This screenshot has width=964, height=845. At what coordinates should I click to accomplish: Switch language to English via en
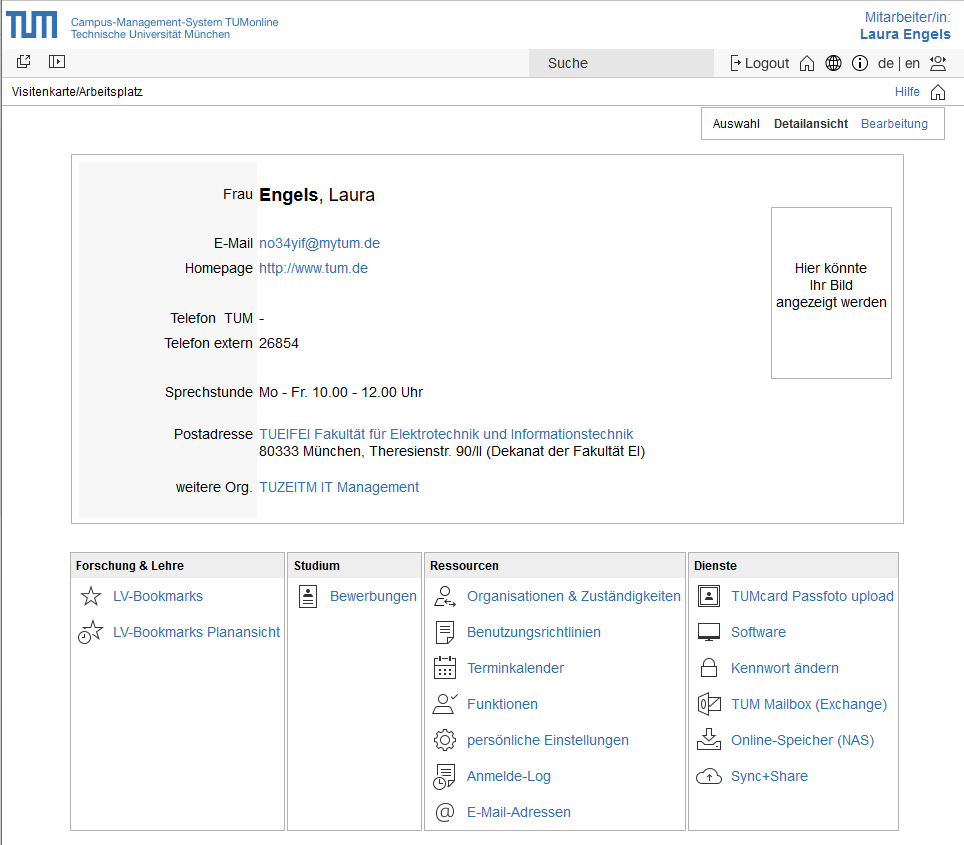912,63
